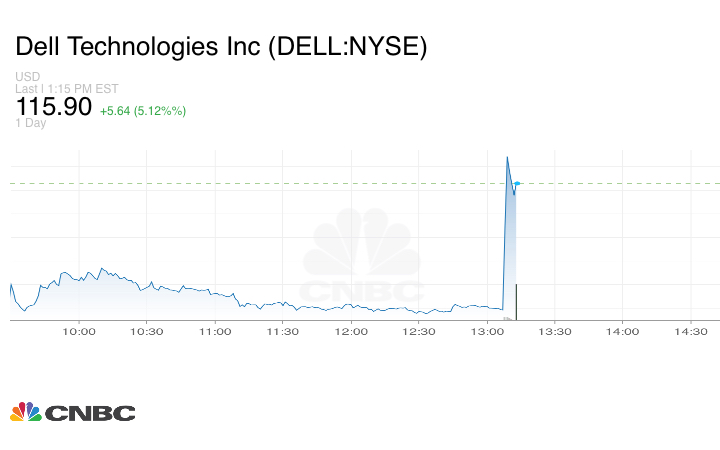Click the Last 1:15 PM EST timestamp

tap(67, 88)
